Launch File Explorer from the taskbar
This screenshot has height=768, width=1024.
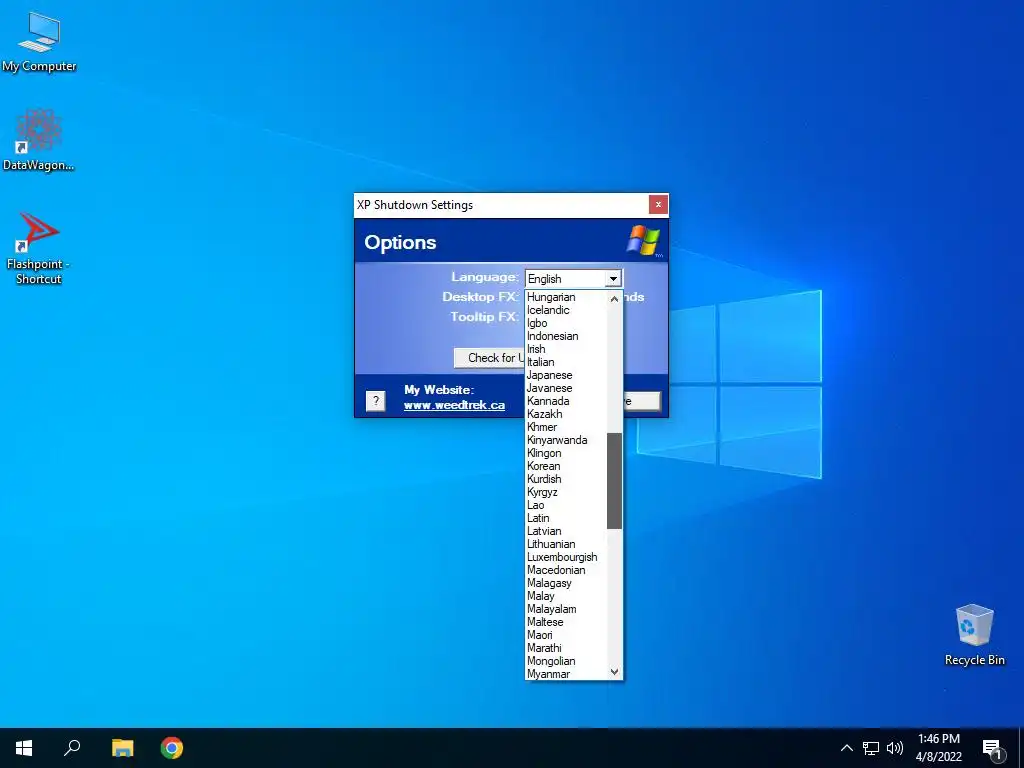tap(122, 748)
